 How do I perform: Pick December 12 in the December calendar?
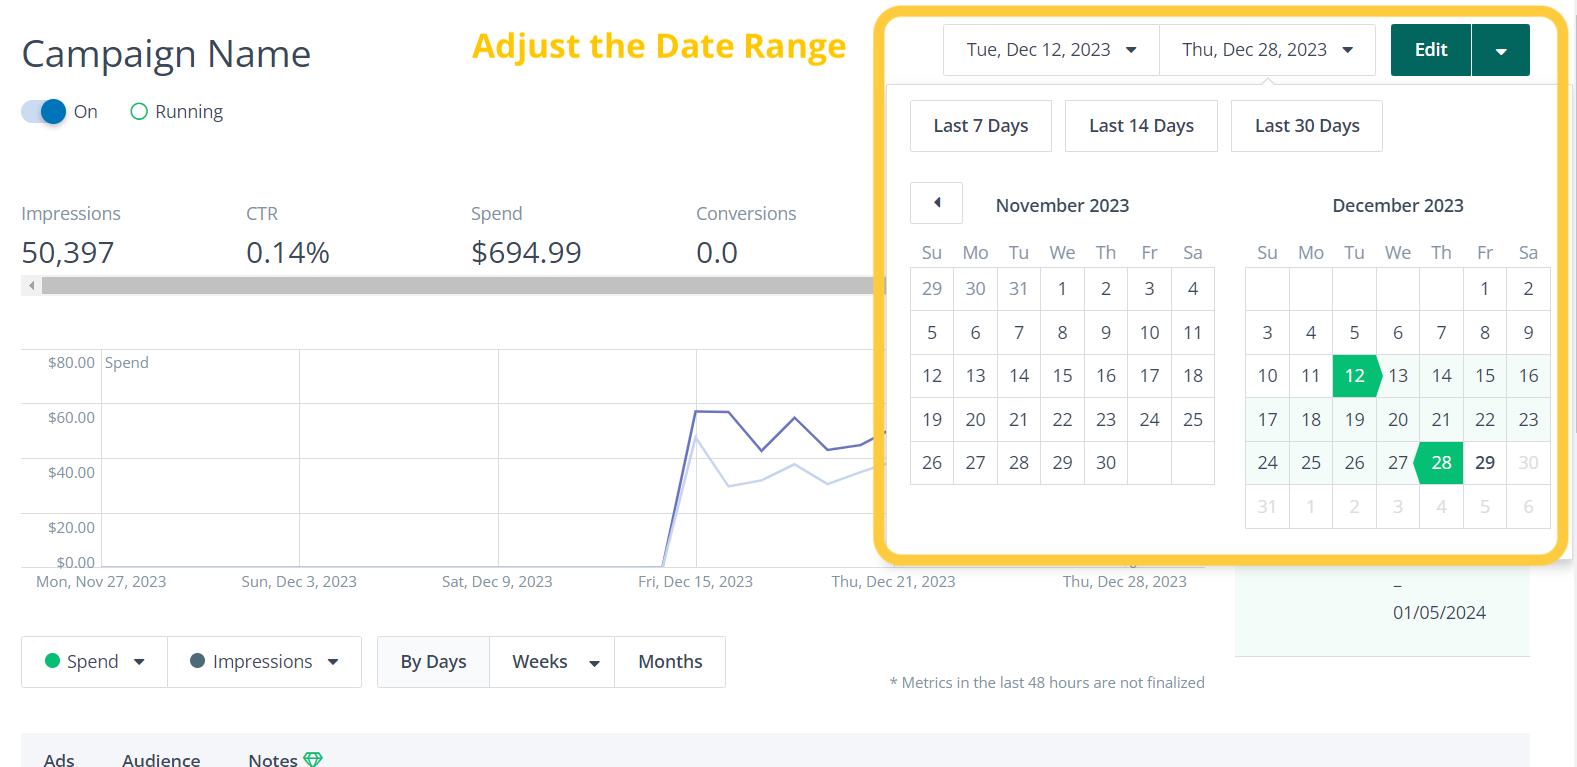point(1354,376)
